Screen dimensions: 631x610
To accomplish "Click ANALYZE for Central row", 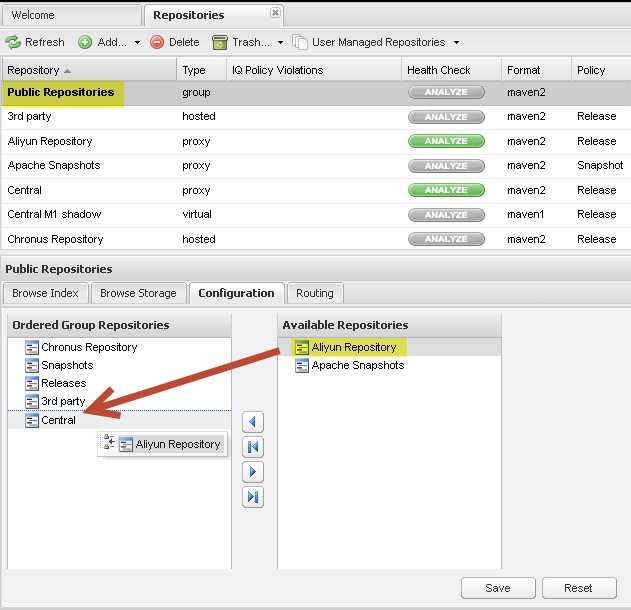I will [x=446, y=190].
